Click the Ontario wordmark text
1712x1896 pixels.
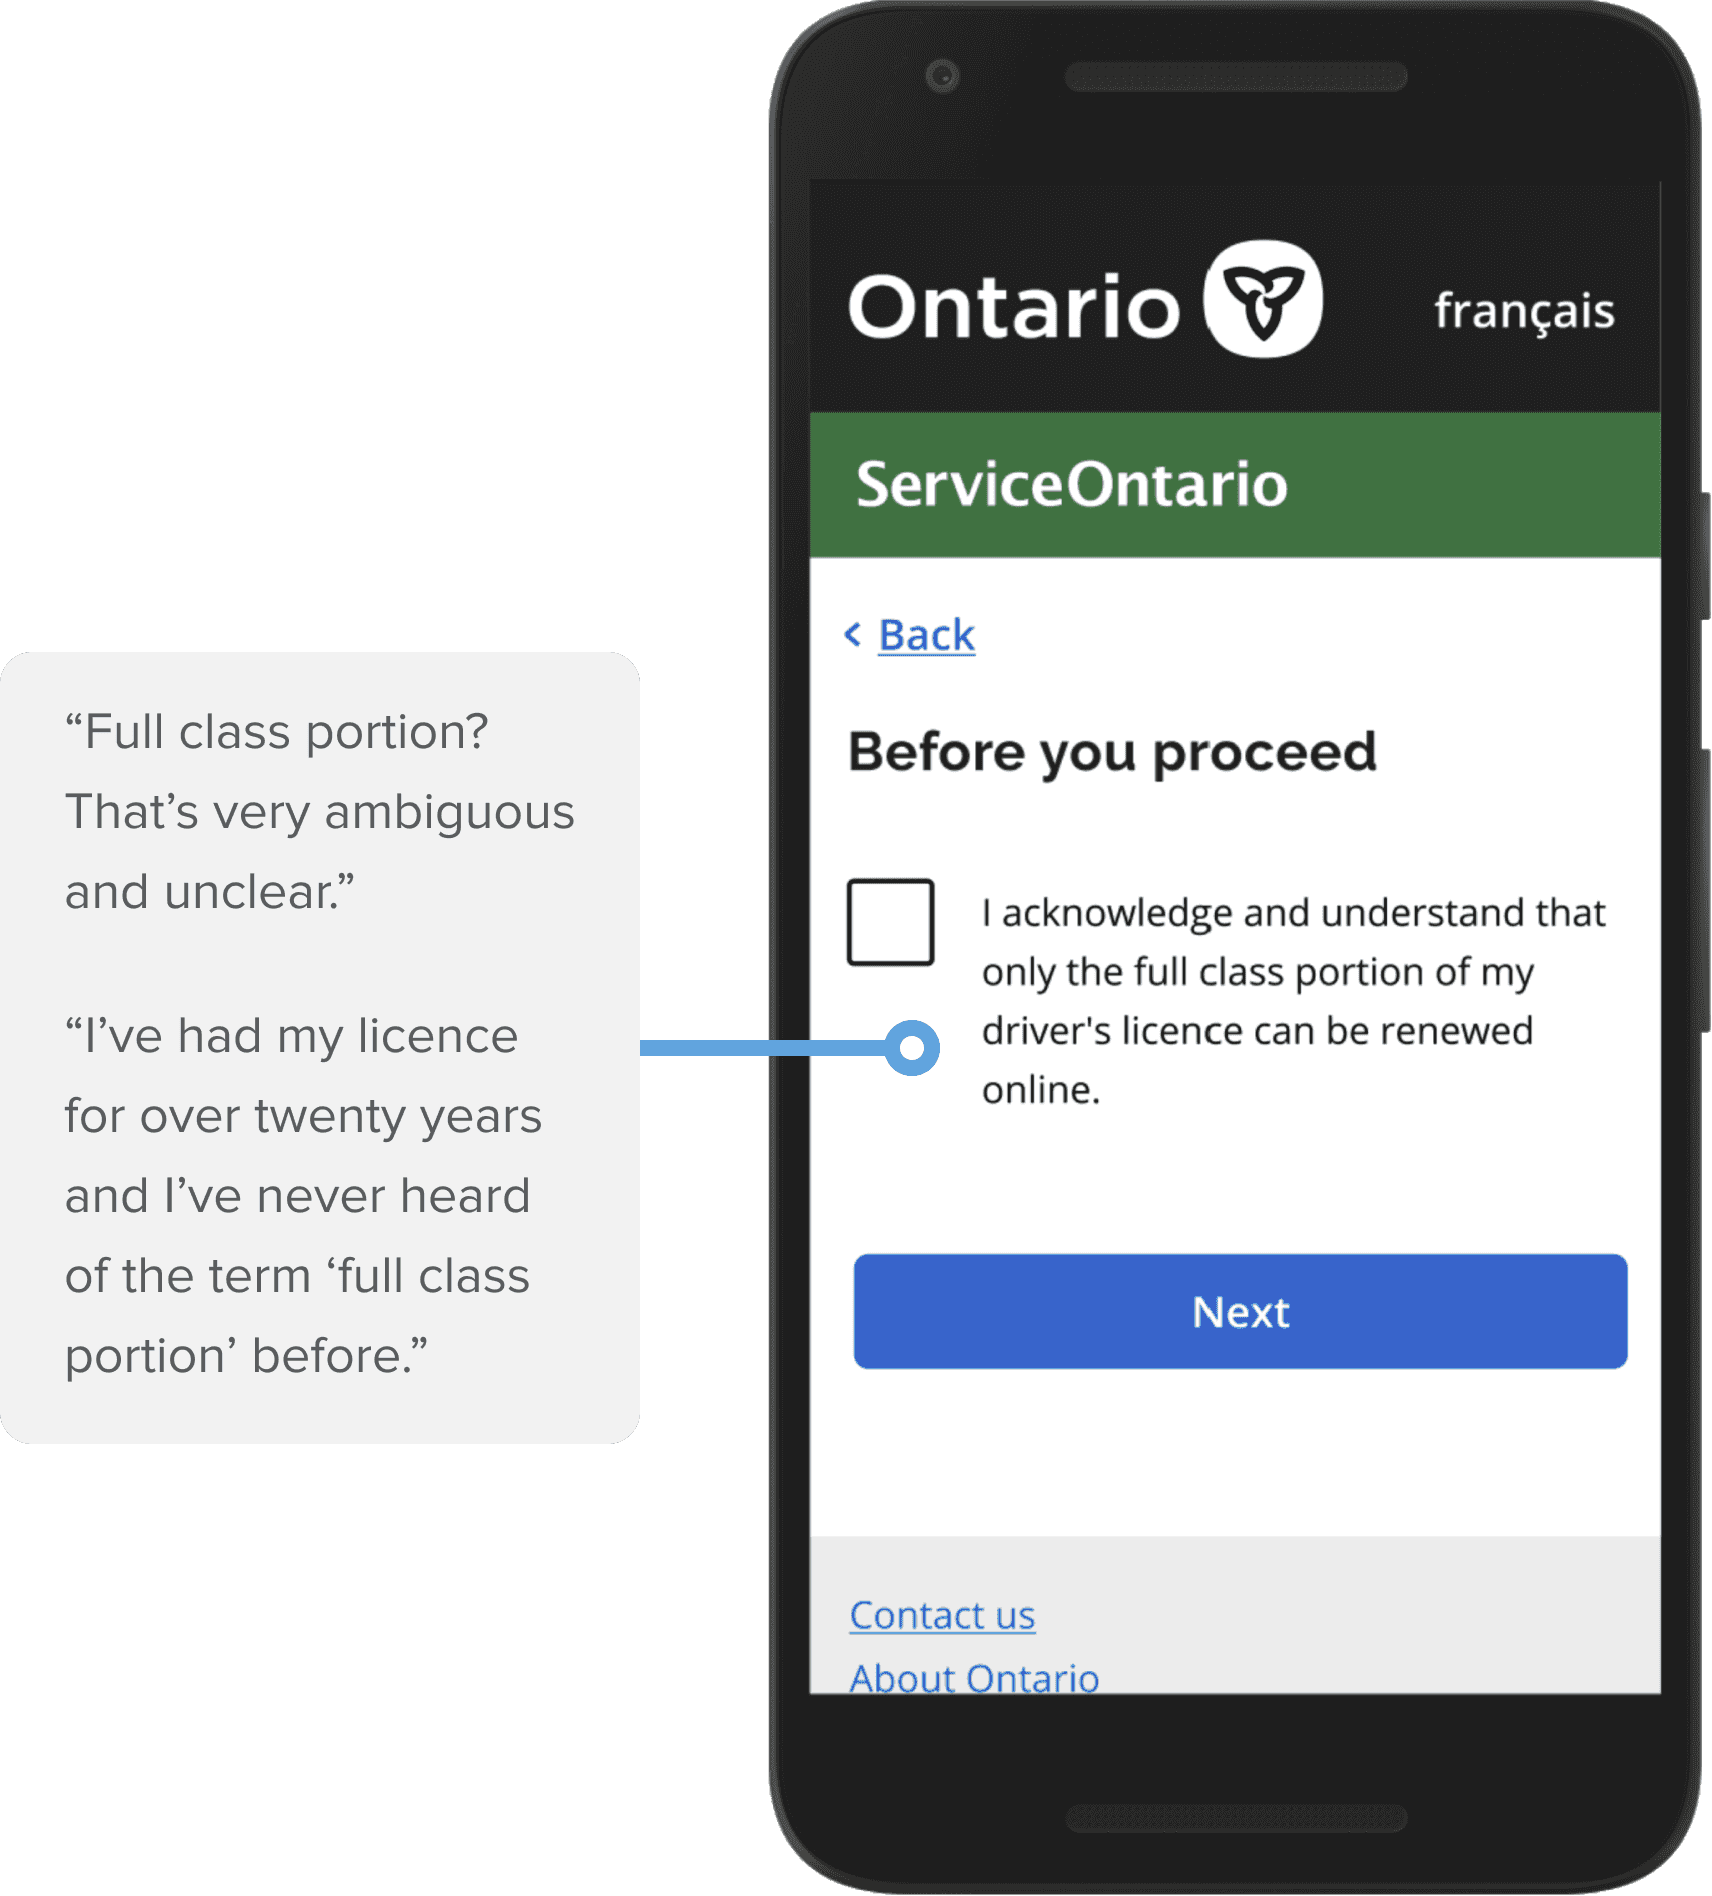click(x=1014, y=306)
